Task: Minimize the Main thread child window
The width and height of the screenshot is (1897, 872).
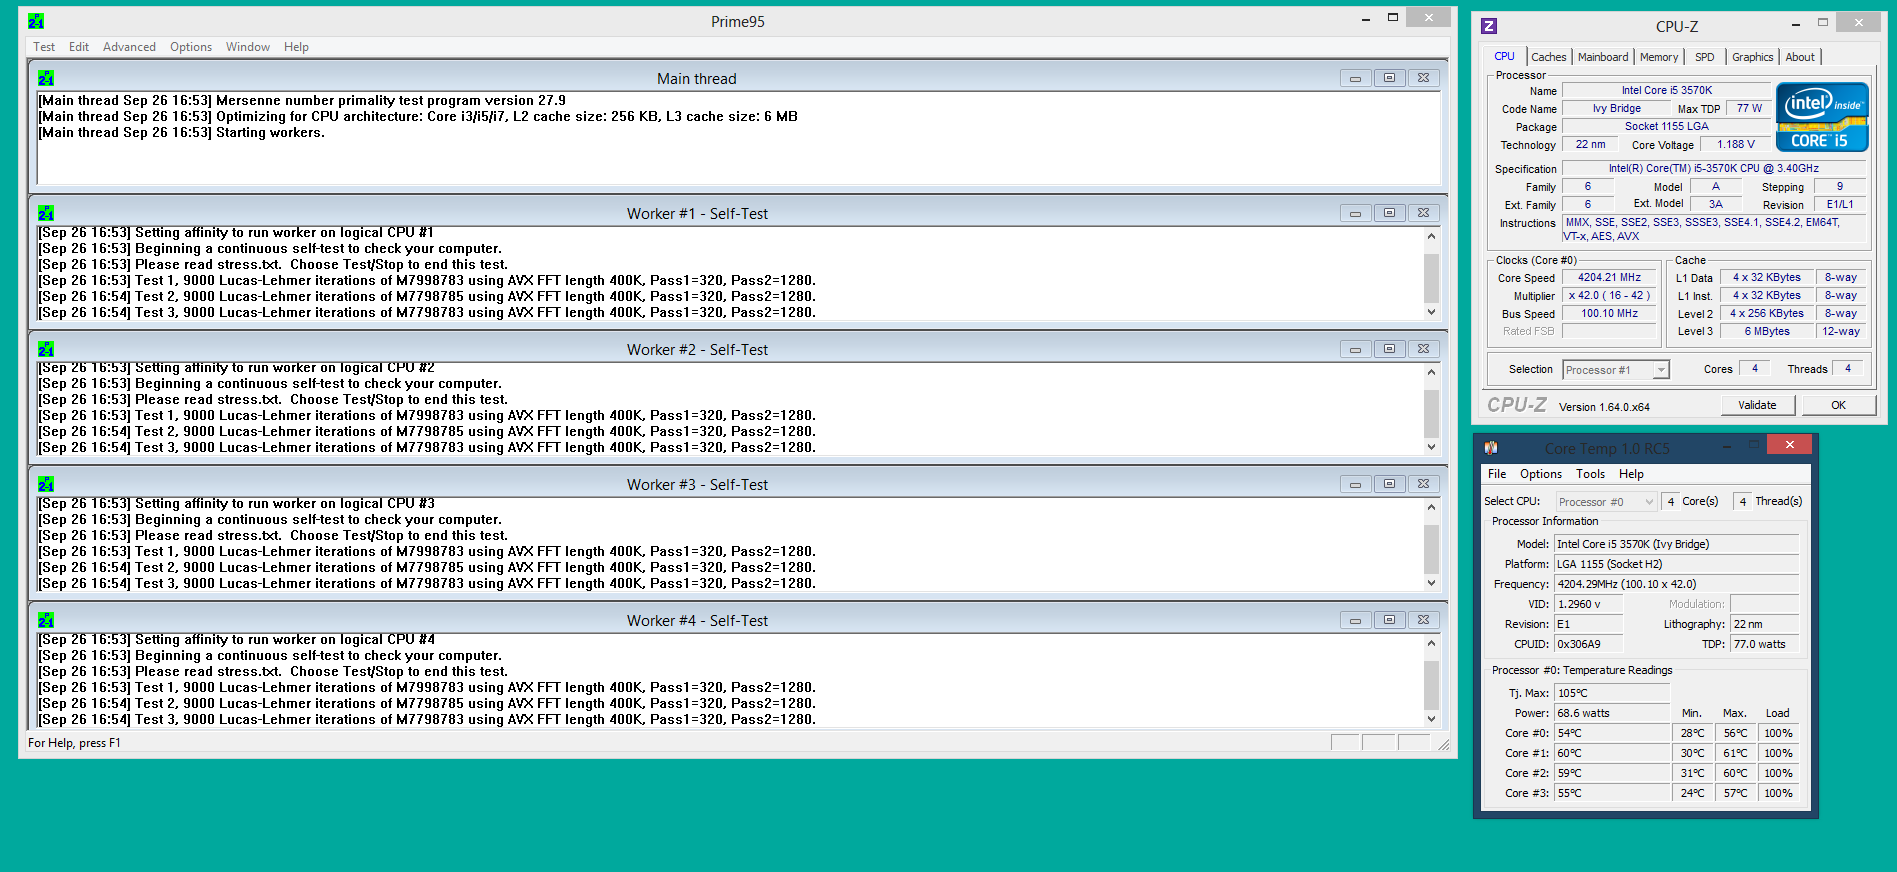Action: [1355, 78]
